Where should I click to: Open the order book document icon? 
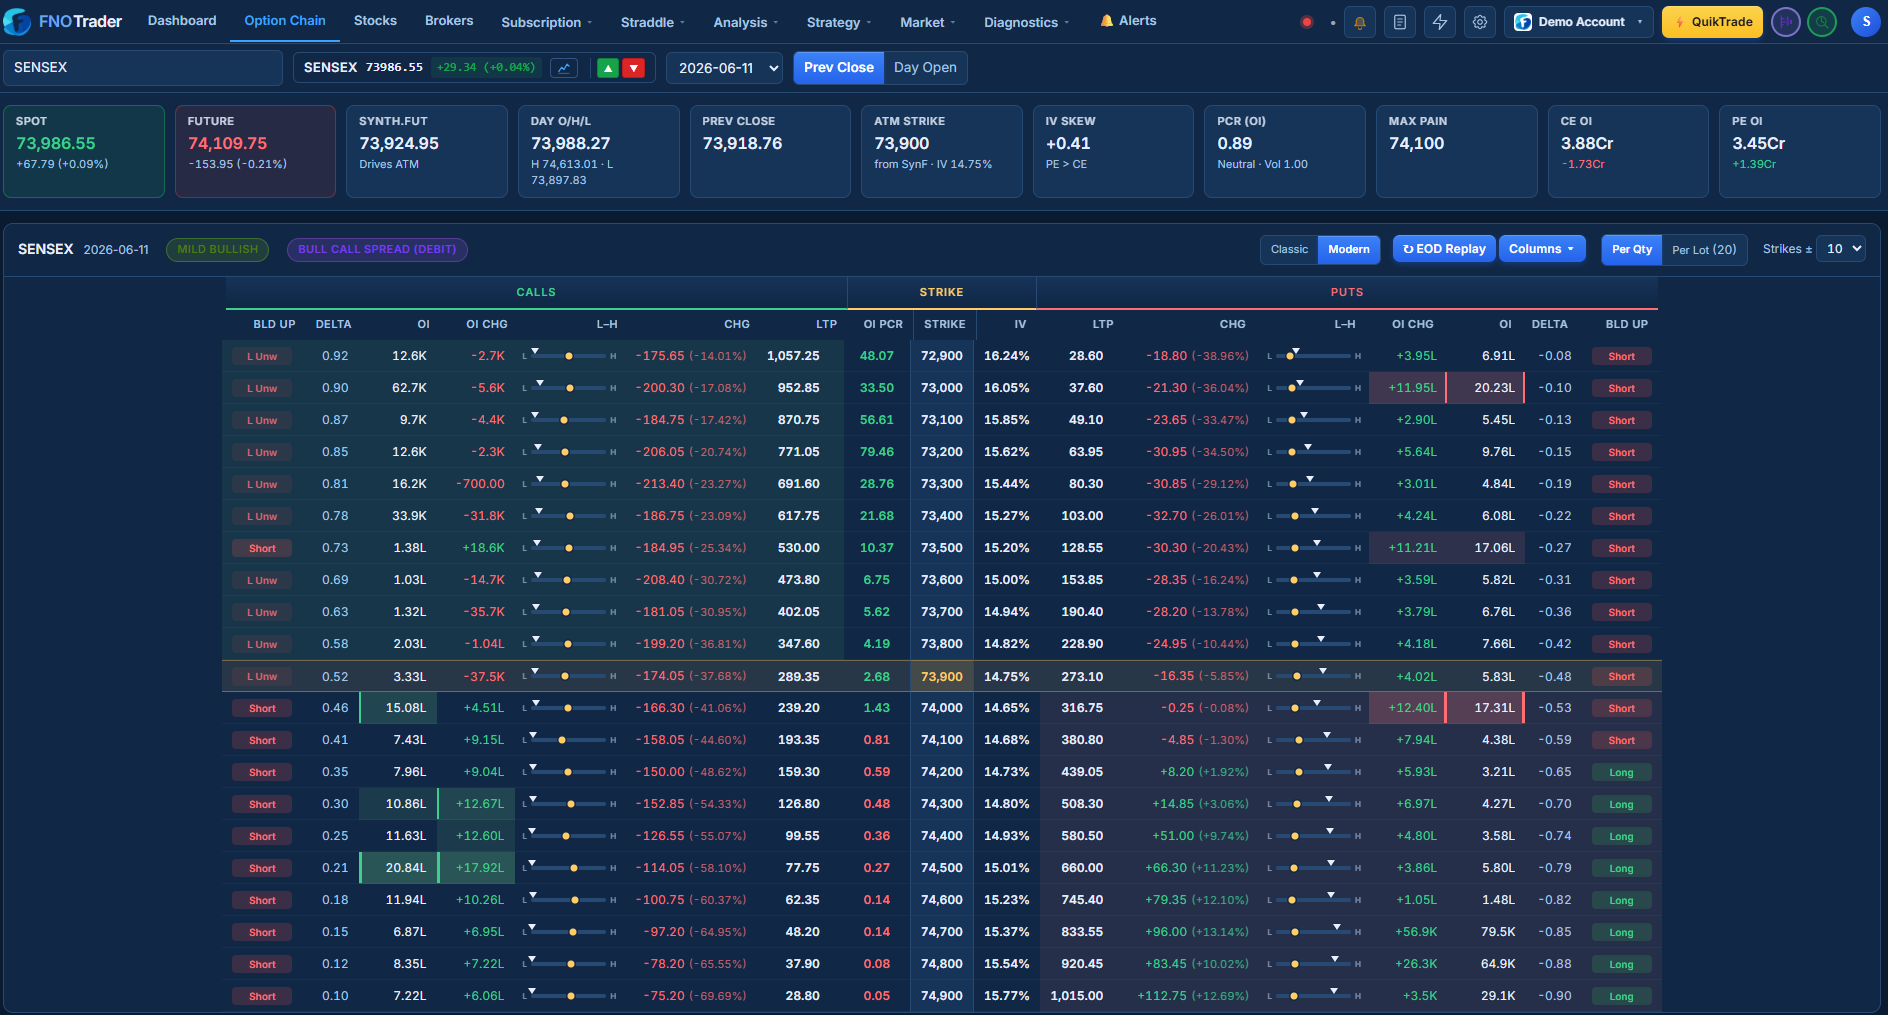click(1400, 22)
